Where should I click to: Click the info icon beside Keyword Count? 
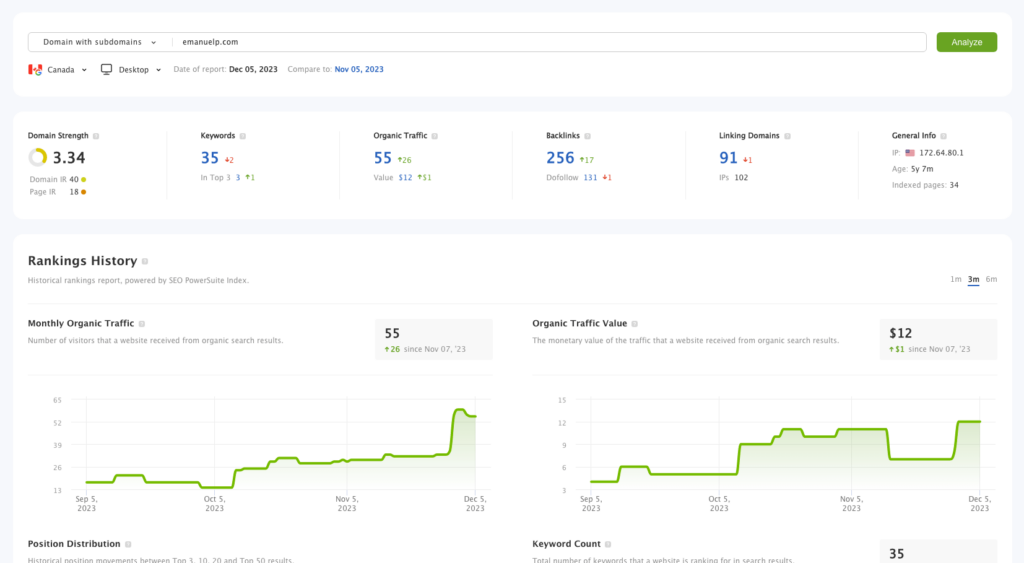click(x=608, y=544)
